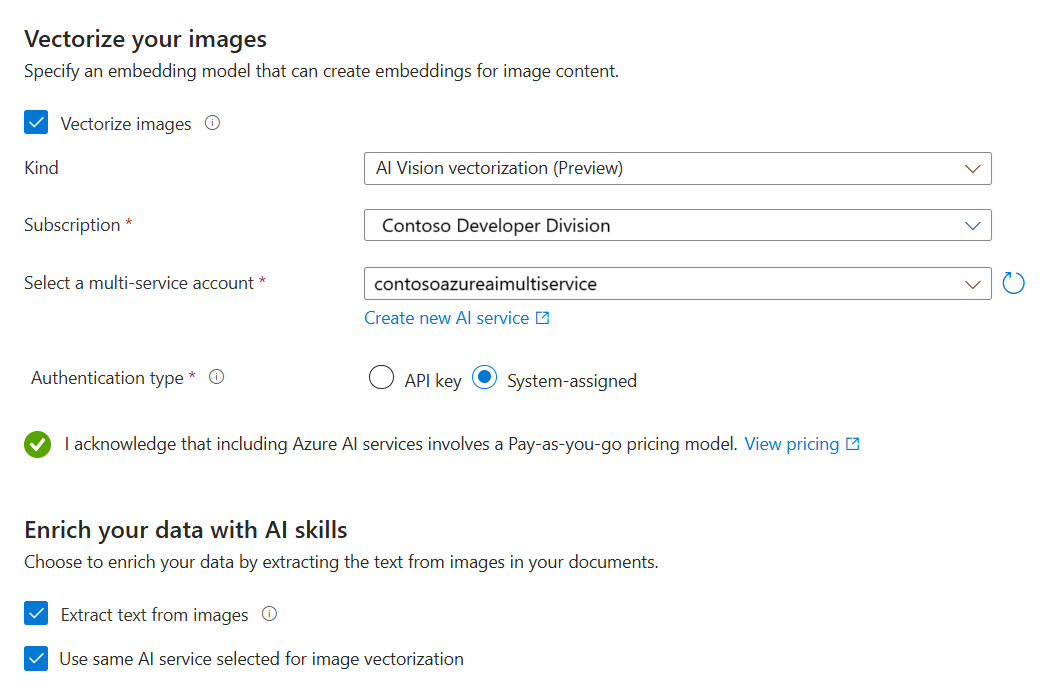The height and width of the screenshot is (691, 1044).
Task: Select the API key radio button
Action: 381,379
